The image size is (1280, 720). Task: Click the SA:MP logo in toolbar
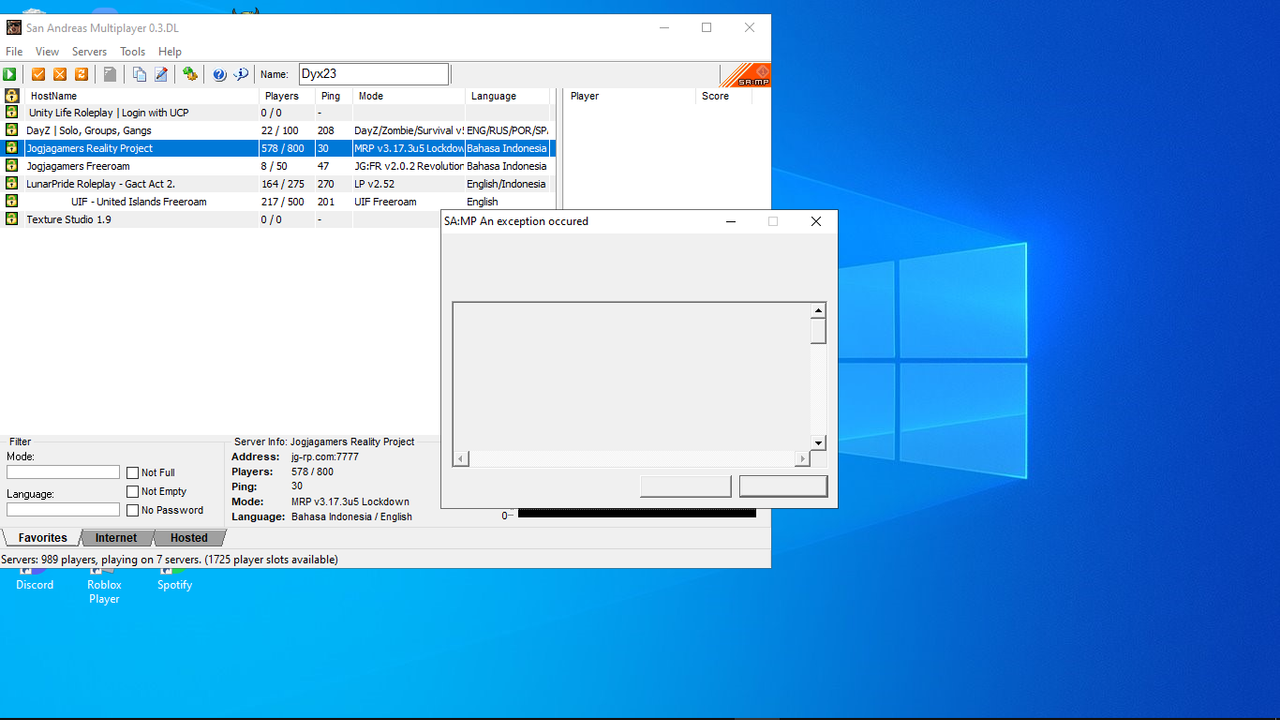pos(745,75)
